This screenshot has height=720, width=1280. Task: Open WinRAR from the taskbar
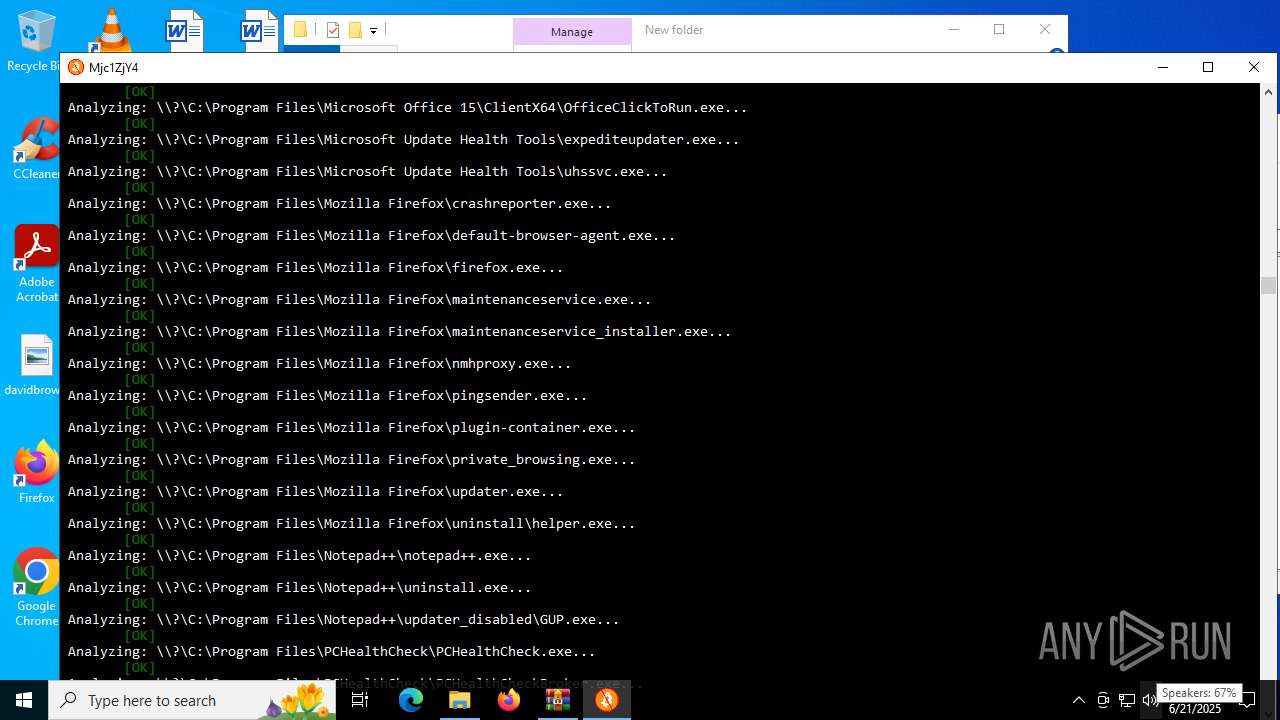557,700
